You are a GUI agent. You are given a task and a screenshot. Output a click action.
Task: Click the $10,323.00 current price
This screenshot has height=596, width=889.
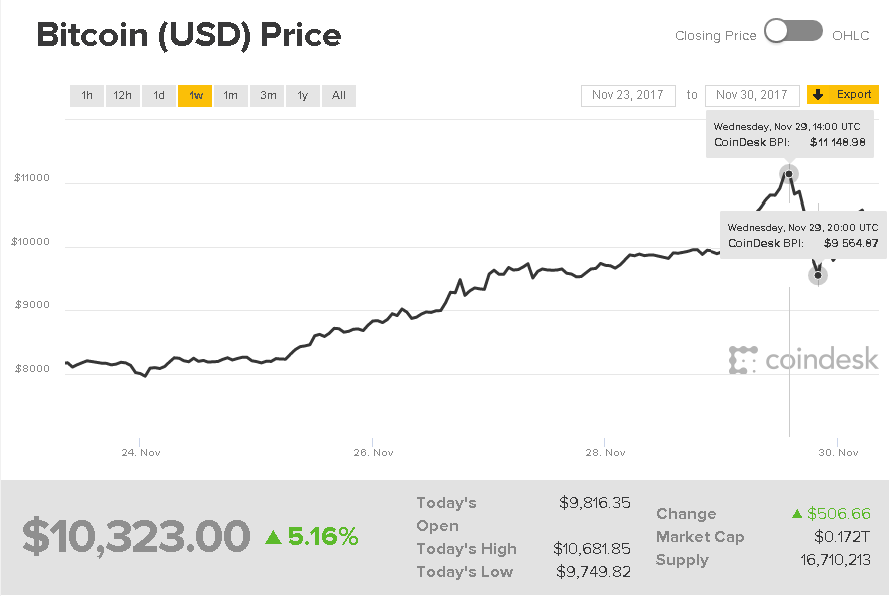[136, 537]
